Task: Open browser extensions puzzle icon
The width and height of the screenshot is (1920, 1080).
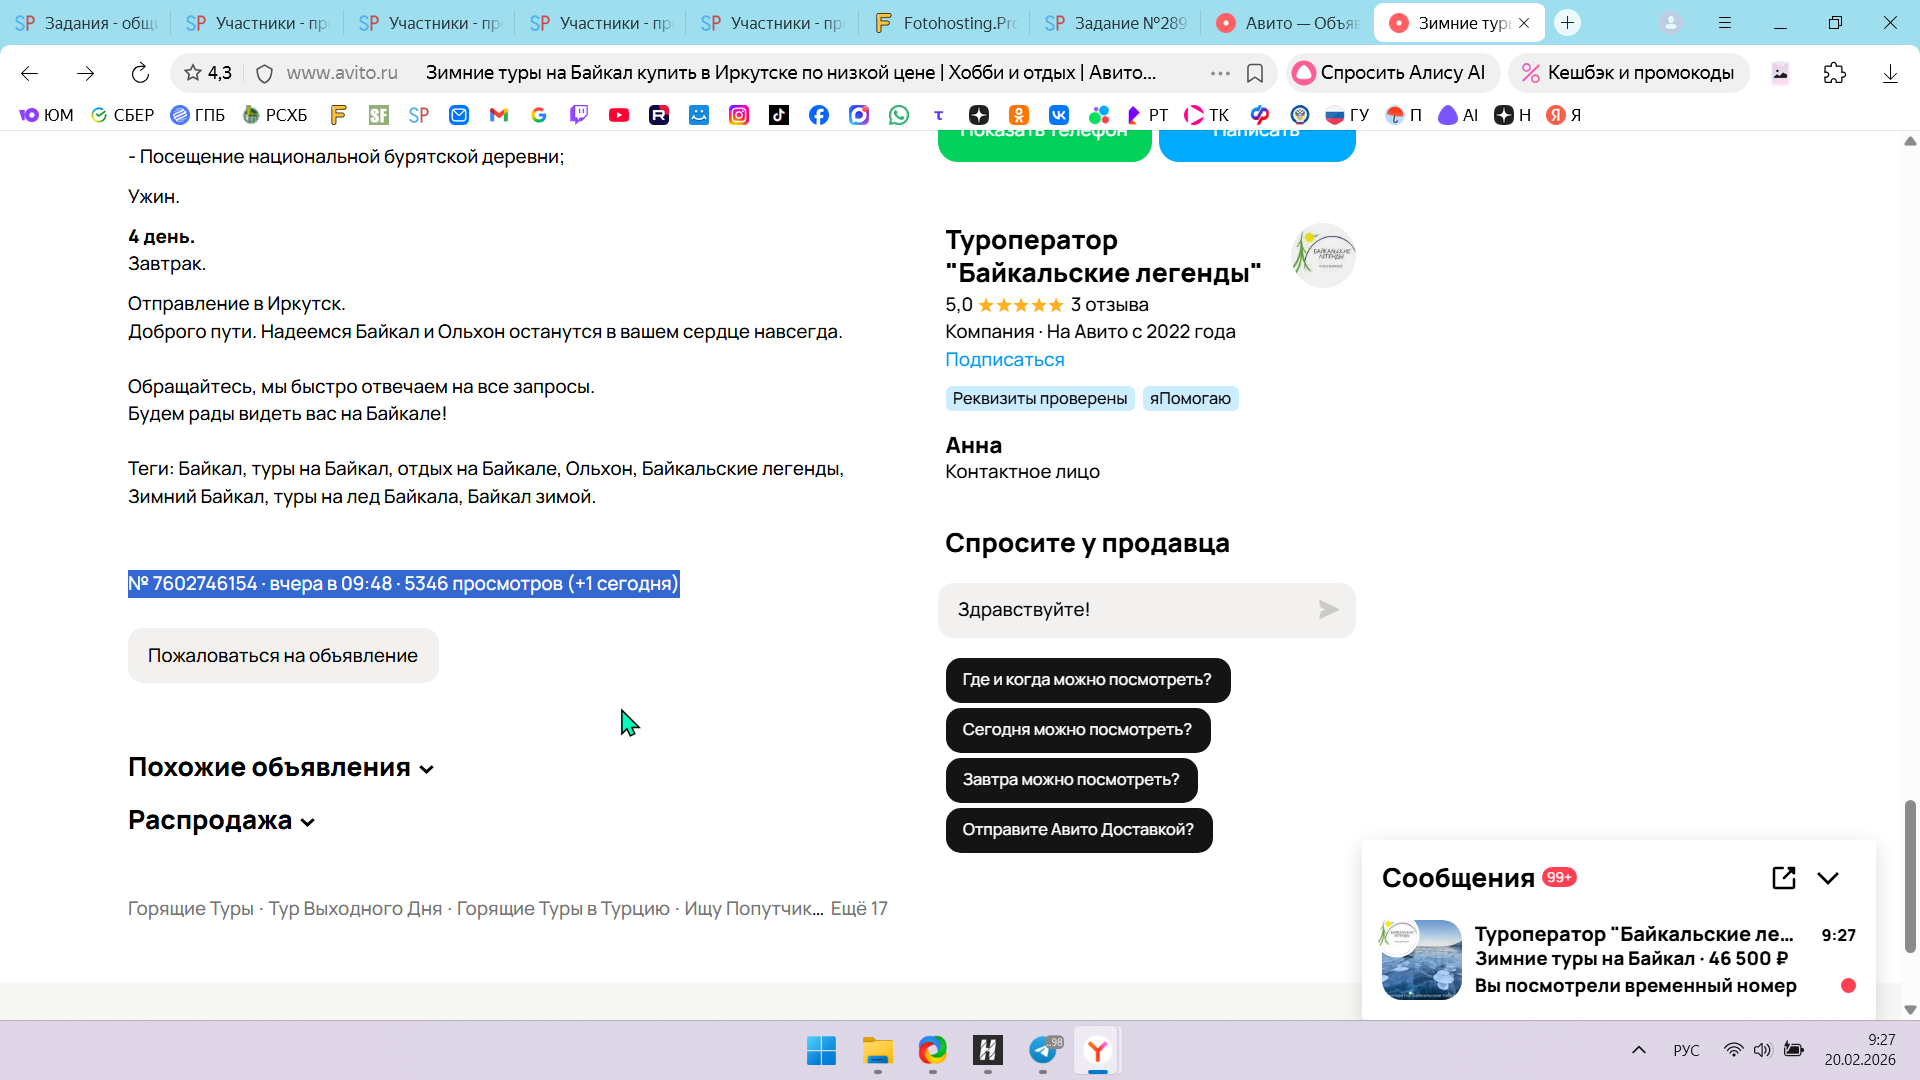Action: tap(1834, 73)
